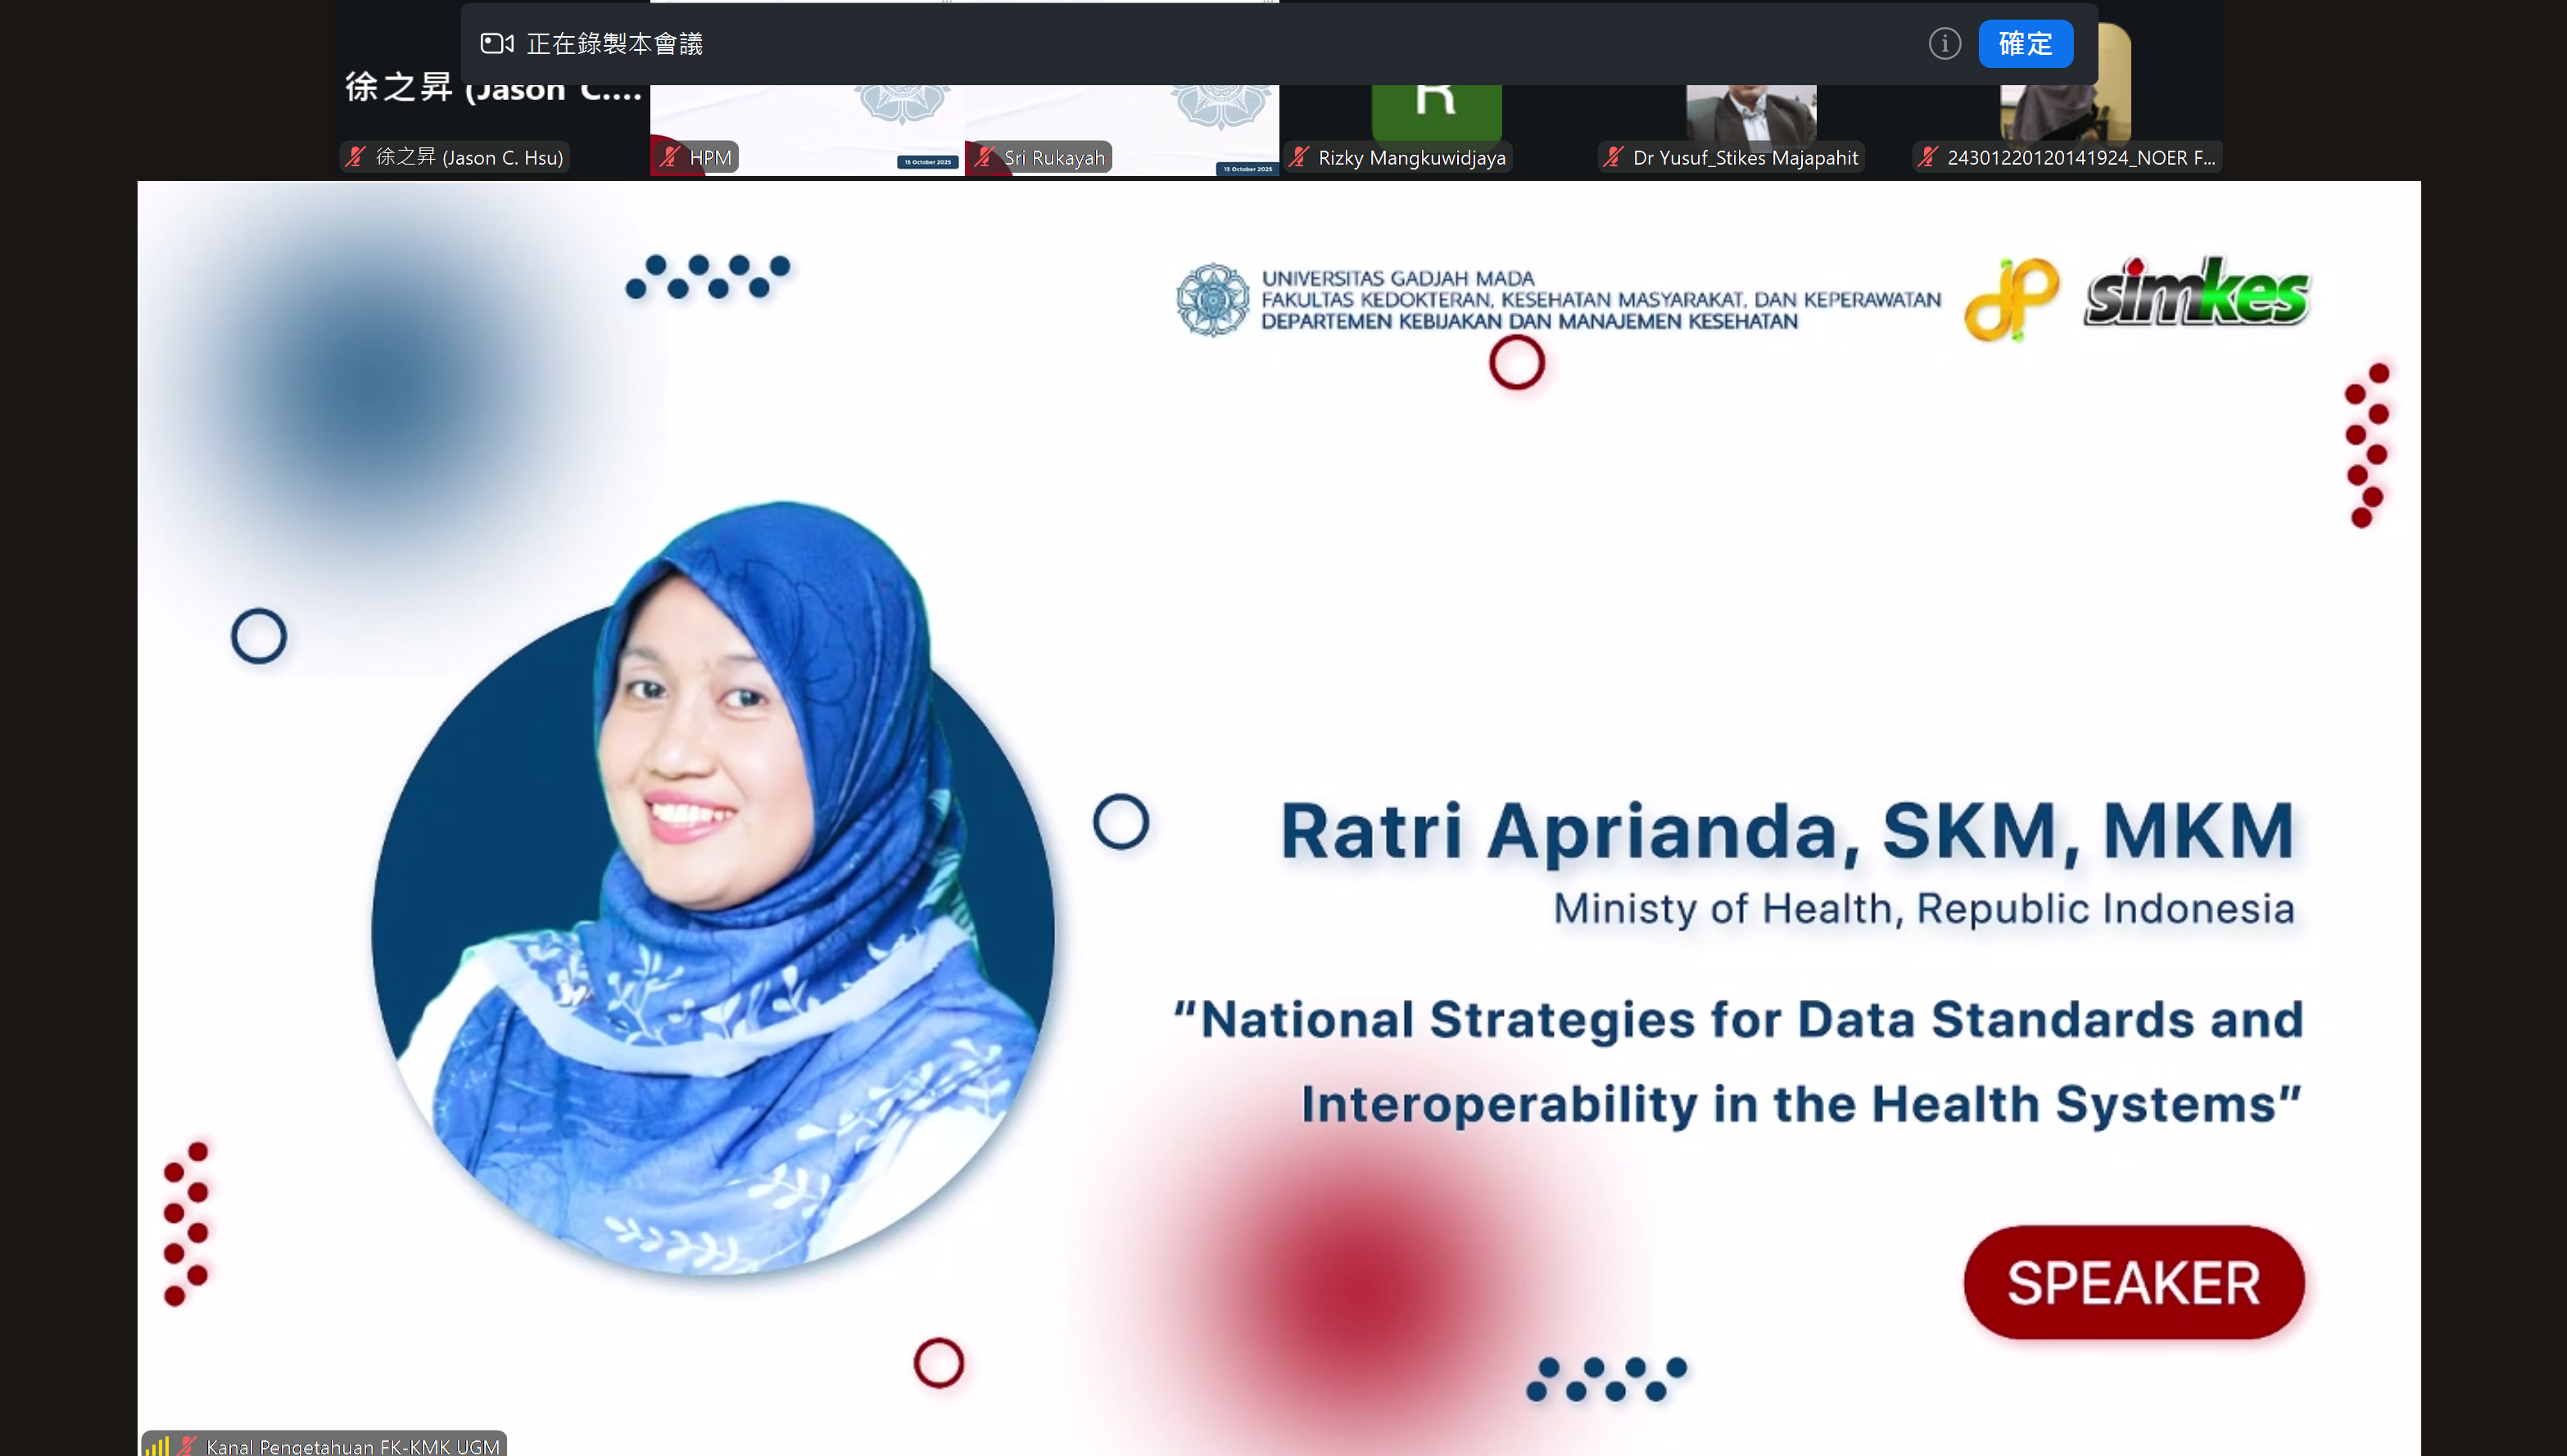Select Rizky Mangkuwidjaya's green avatar tile
The width and height of the screenshot is (2567, 1456).
pos(1436,110)
